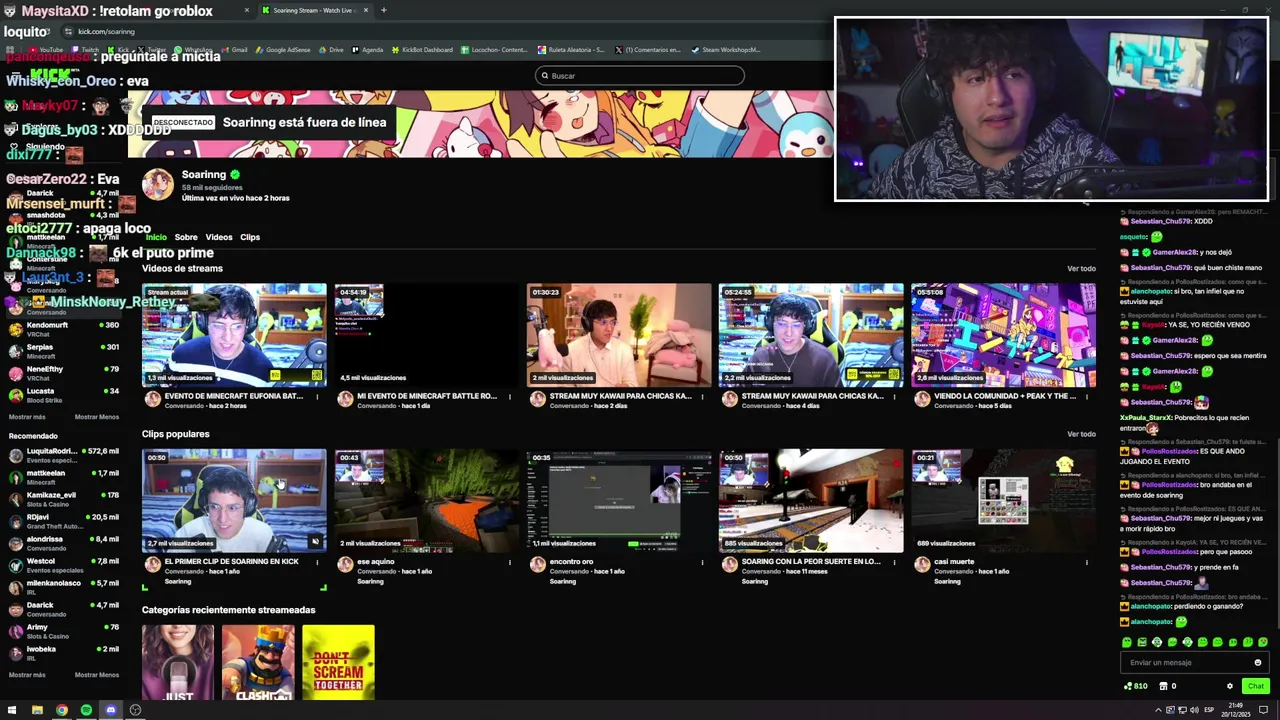Viewport: 1280px width, 720px height.
Task: Open Spotify from the taskbar
Action: (x=86, y=710)
